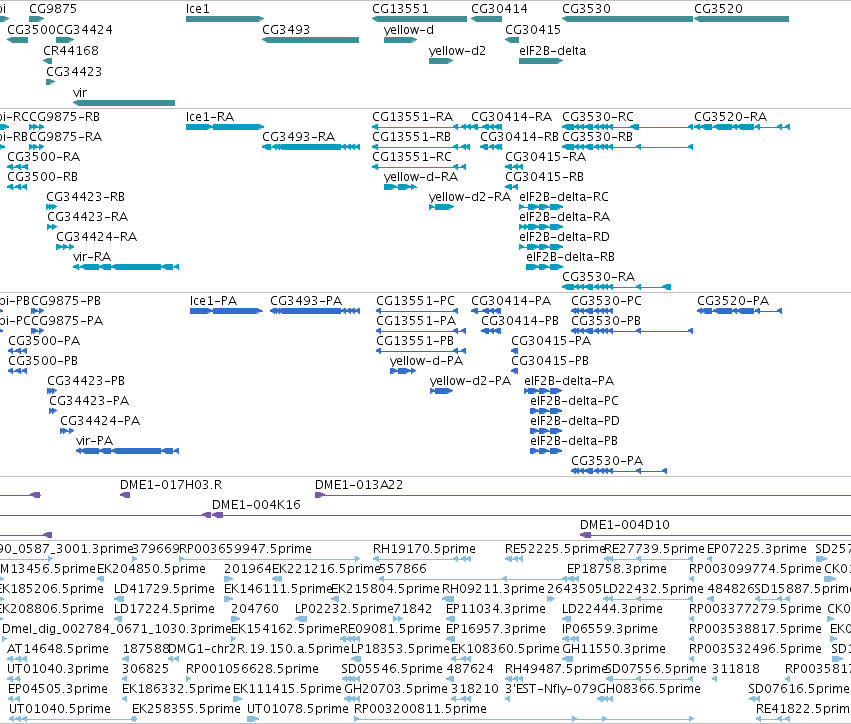Screen dimensions: 851x724
Task: Click the CG3530 gene bar
Action: 627,19
